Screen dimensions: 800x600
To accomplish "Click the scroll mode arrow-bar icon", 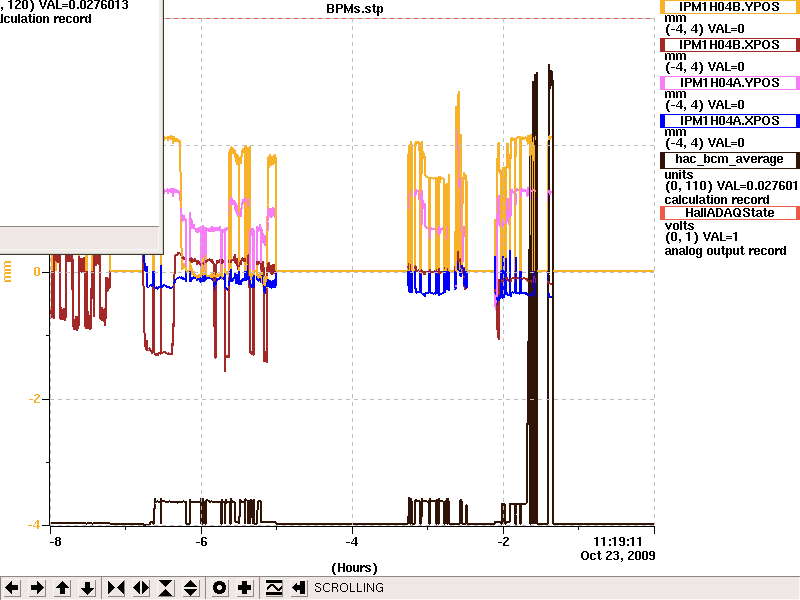I will [x=299, y=588].
